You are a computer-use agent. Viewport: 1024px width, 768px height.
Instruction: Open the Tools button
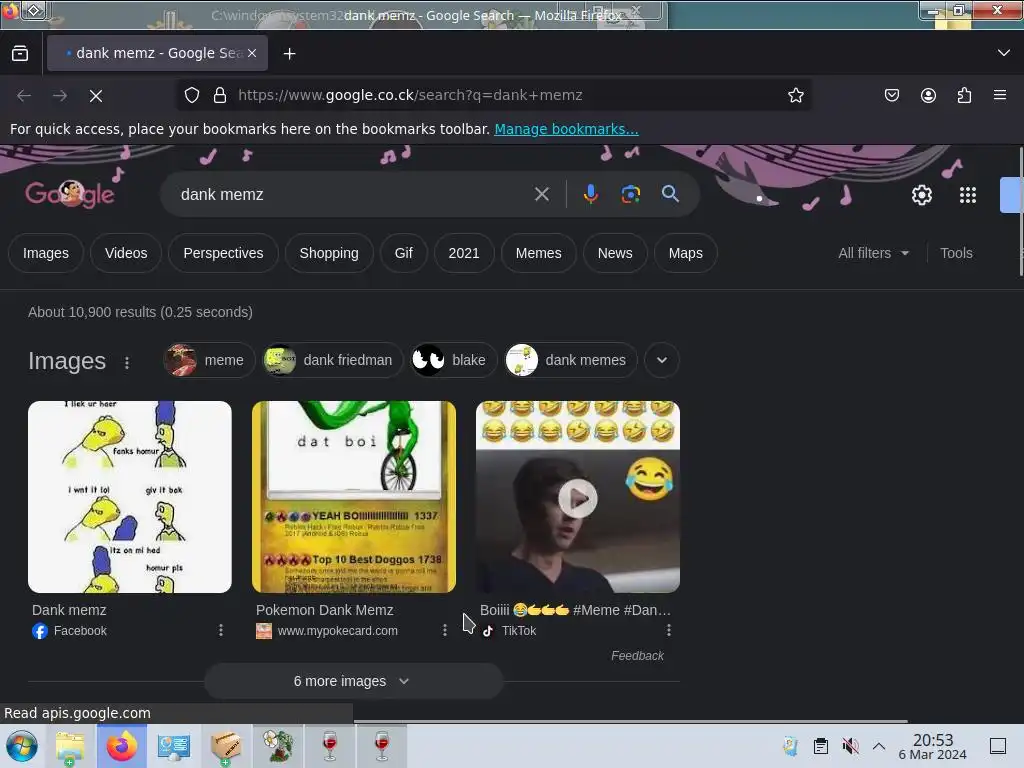coord(956,253)
